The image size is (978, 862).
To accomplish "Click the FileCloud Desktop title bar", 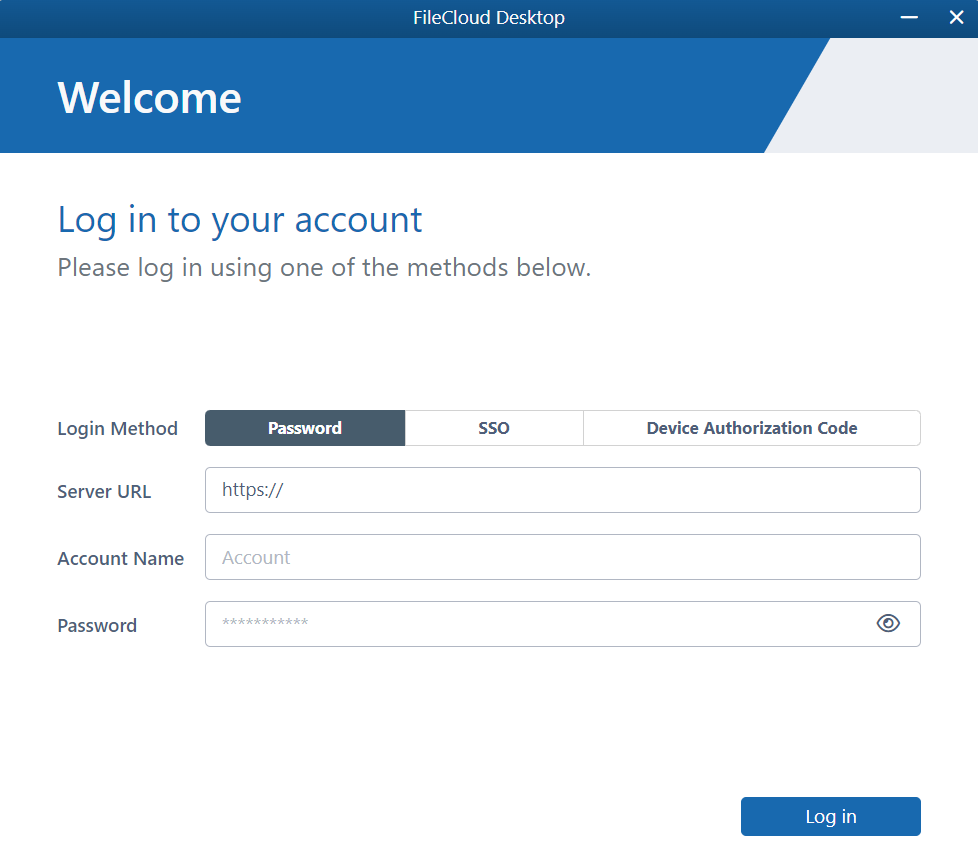I will tap(489, 17).
